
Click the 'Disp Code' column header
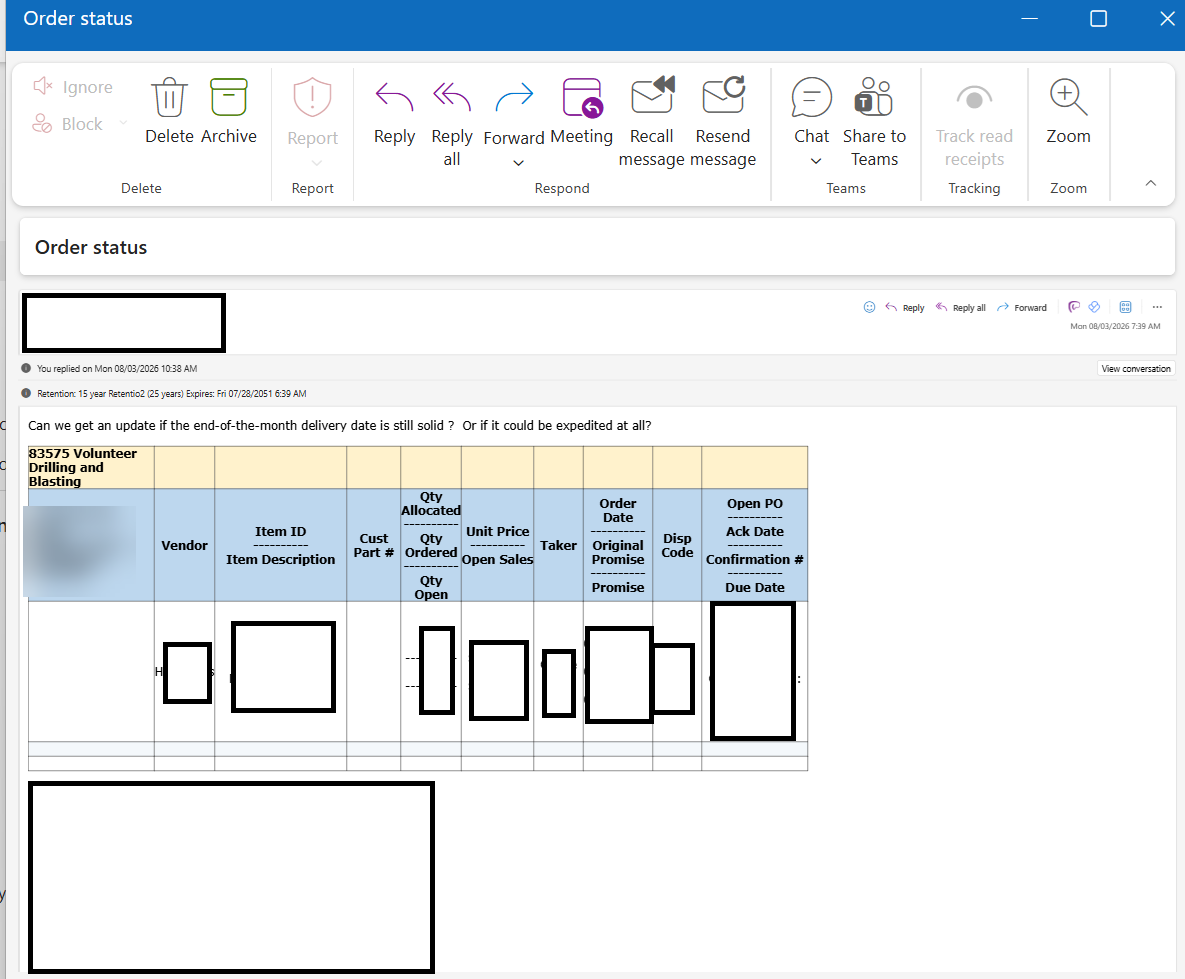click(677, 545)
